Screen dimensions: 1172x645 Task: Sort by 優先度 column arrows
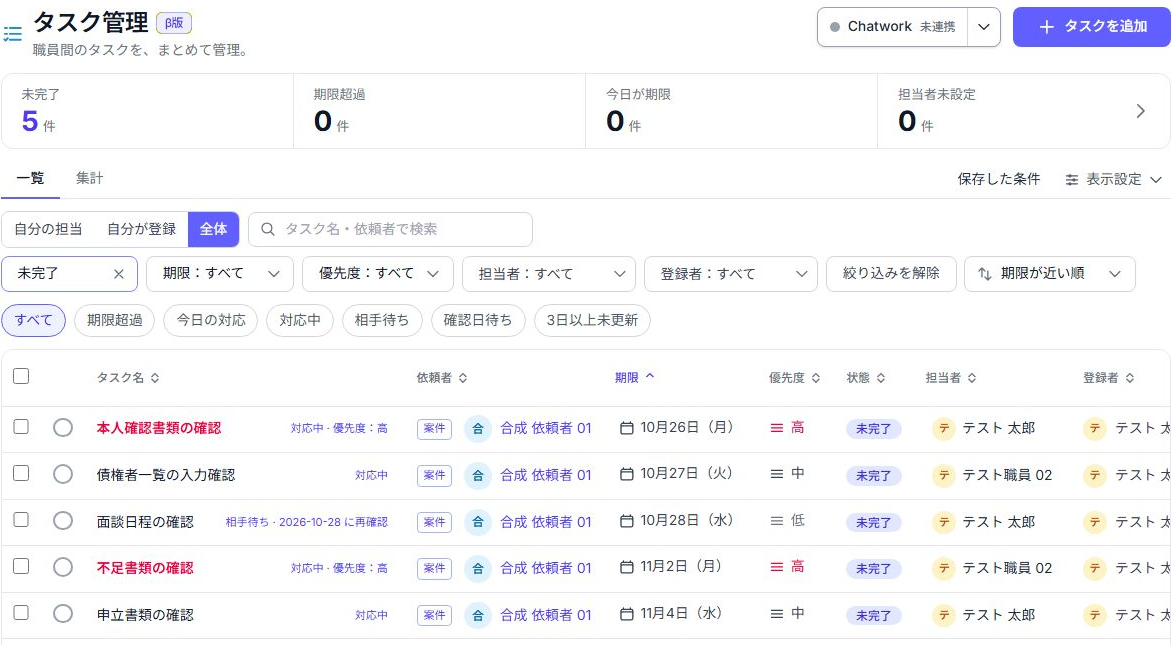click(815, 378)
